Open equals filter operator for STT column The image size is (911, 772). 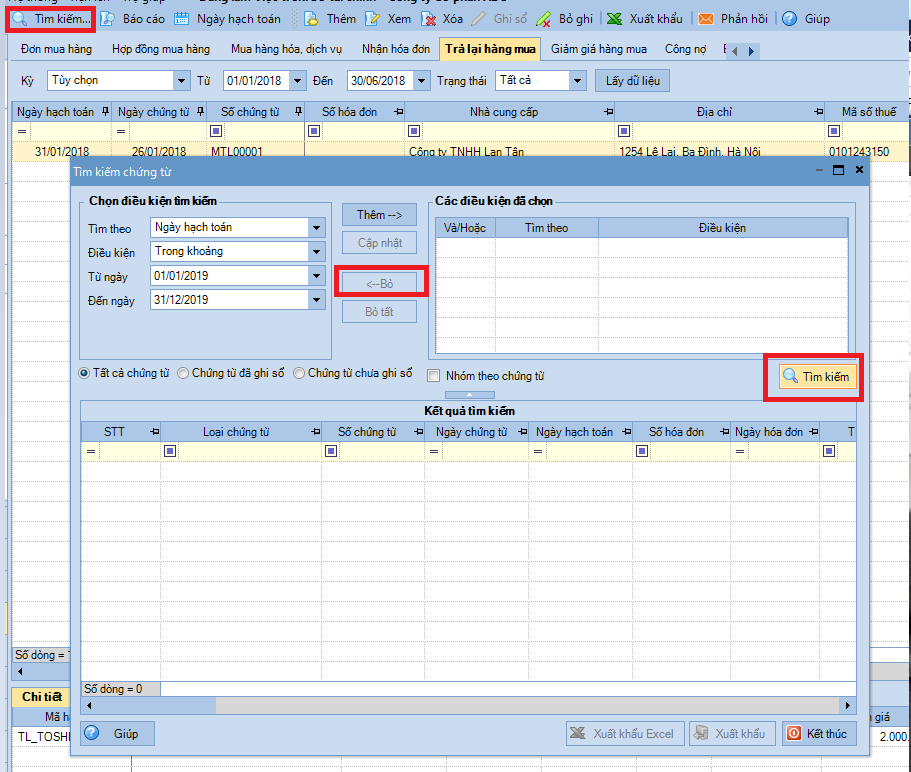pyautogui.click(x=91, y=451)
